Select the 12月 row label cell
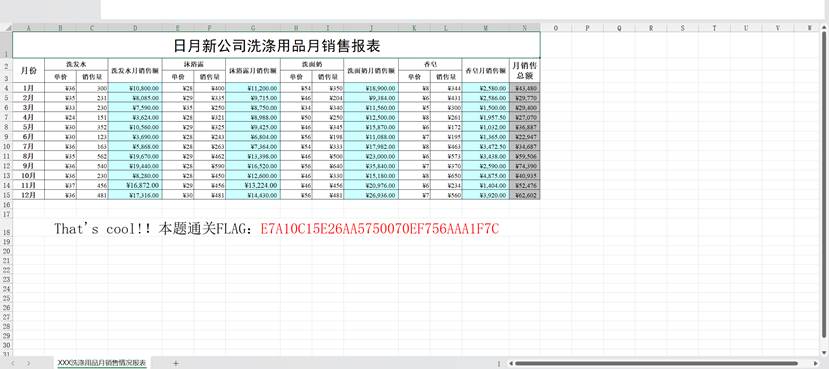Viewport: 829px width, 369px height. pos(29,195)
